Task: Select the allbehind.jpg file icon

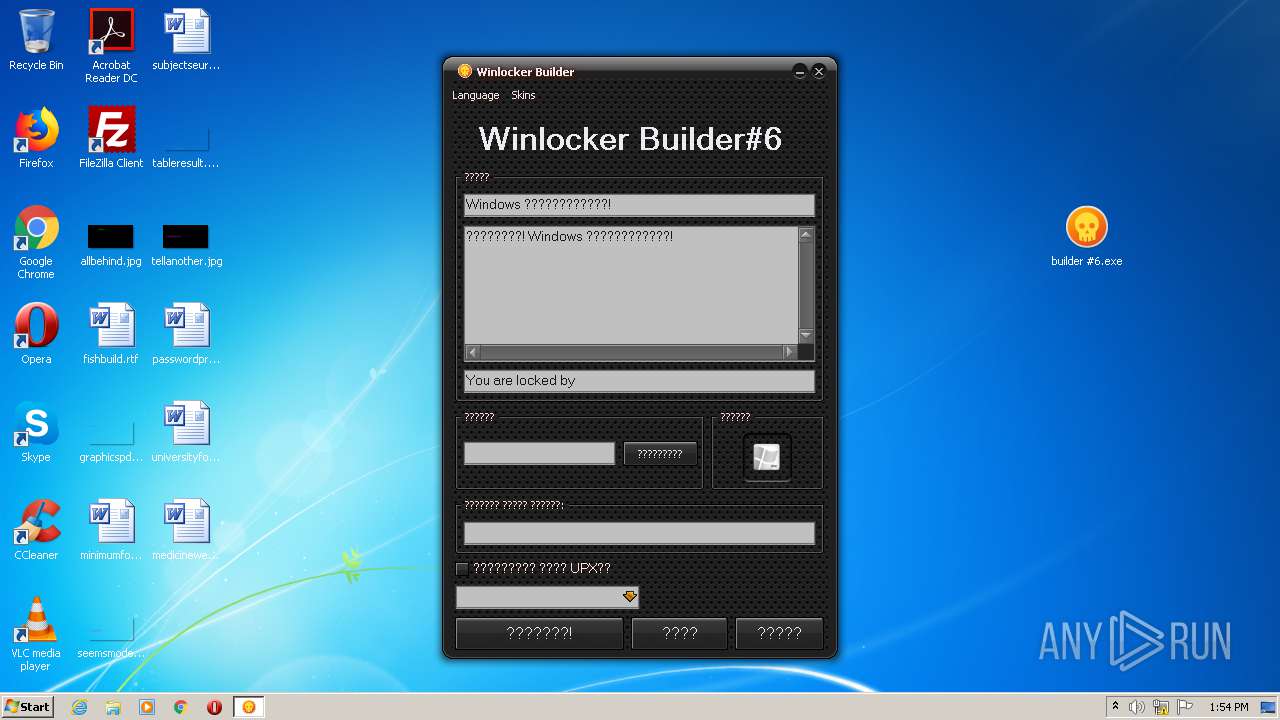Action: [x=111, y=245]
